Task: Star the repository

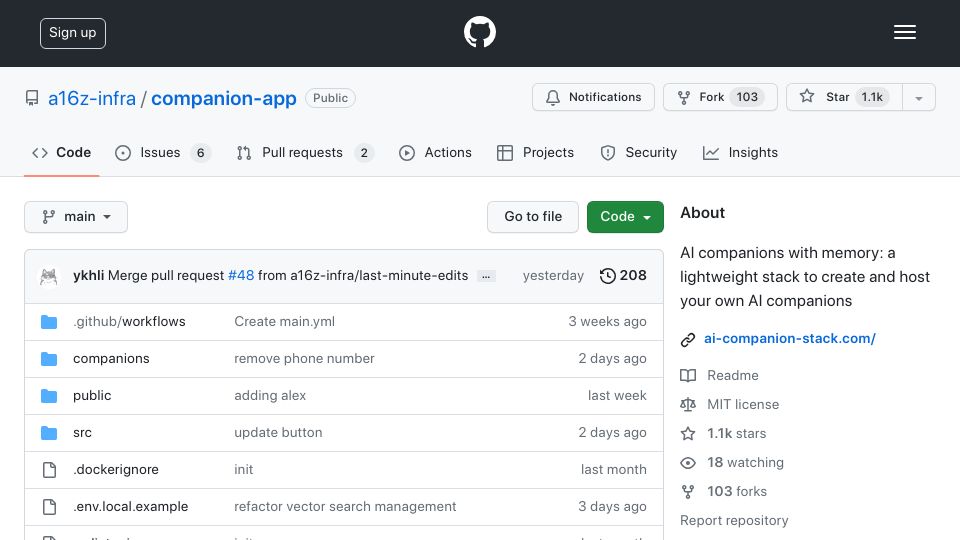Action: point(844,97)
